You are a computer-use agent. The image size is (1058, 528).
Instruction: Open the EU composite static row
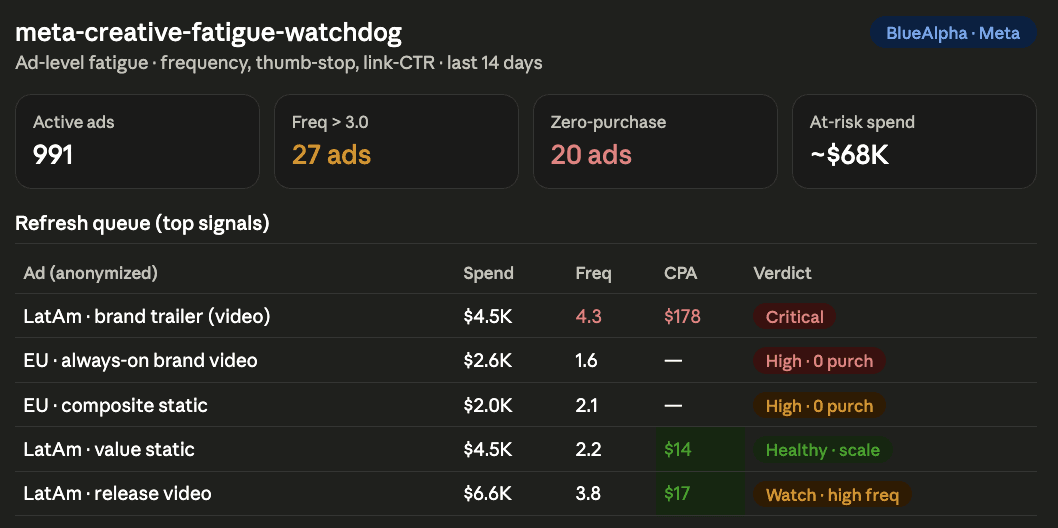coord(526,405)
